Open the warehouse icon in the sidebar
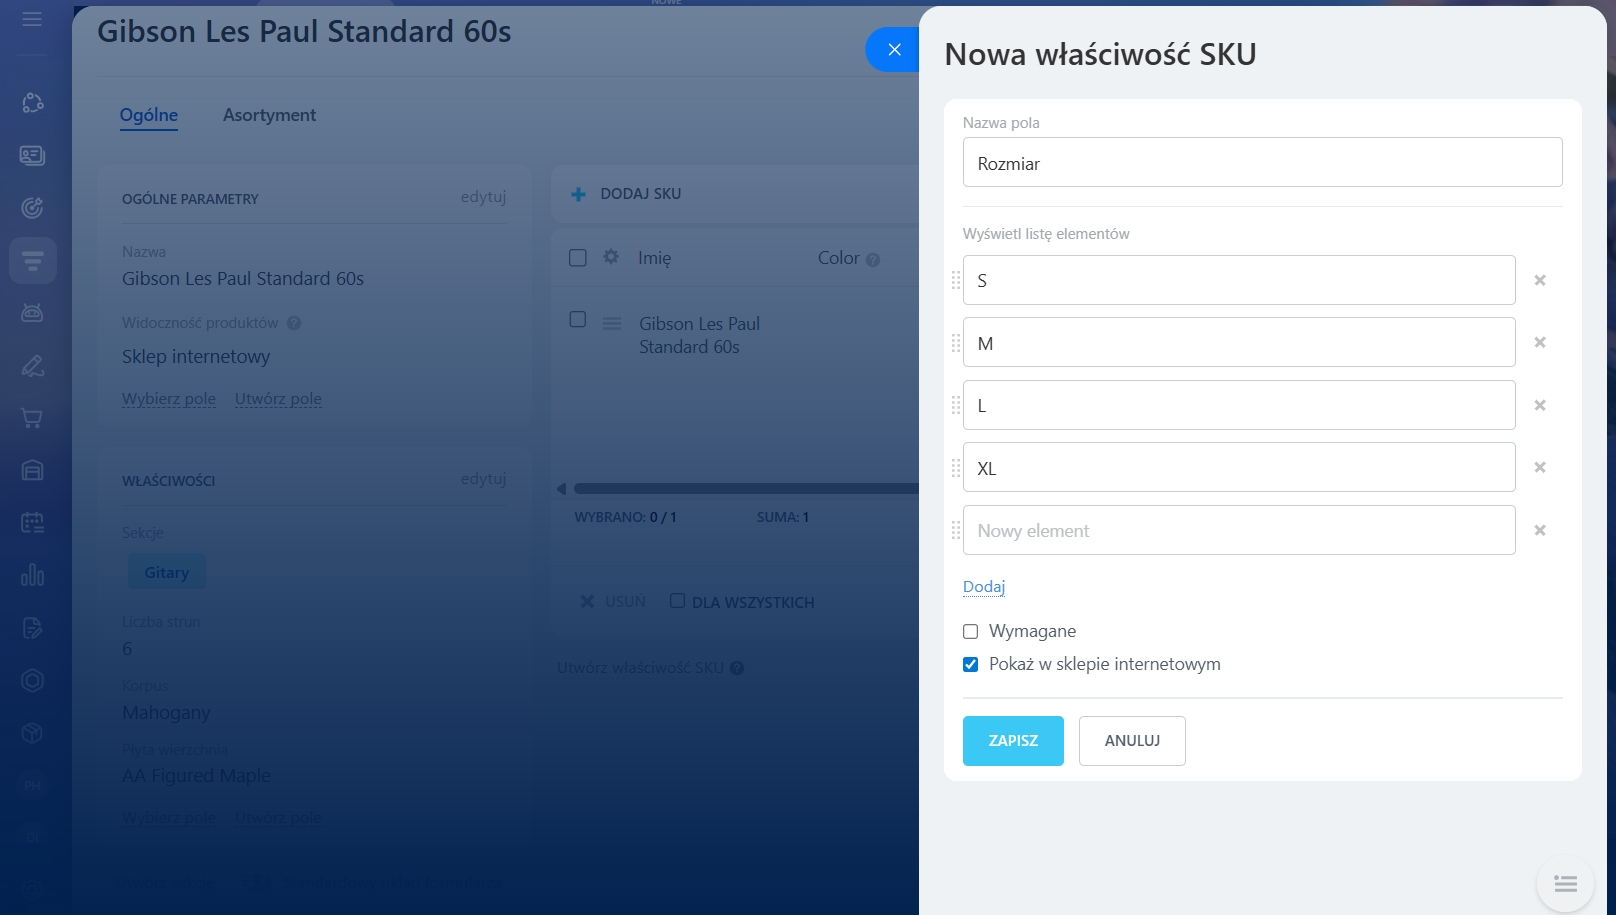The image size is (1616, 915). tap(32, 470)
